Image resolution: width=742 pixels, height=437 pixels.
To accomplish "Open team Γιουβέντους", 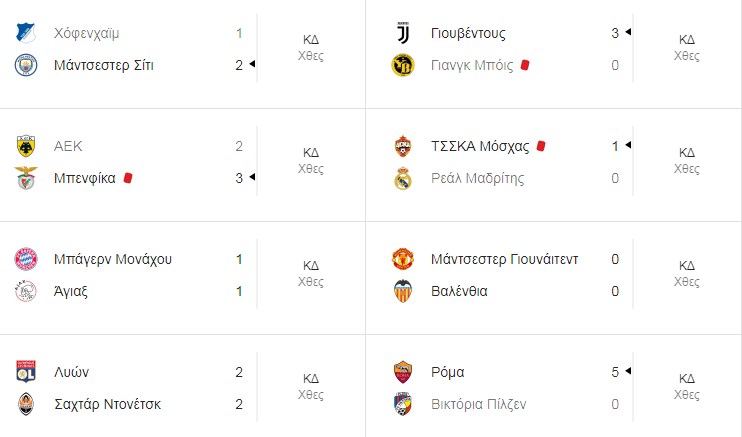I will pyautogui.click(x=468, y=34).
